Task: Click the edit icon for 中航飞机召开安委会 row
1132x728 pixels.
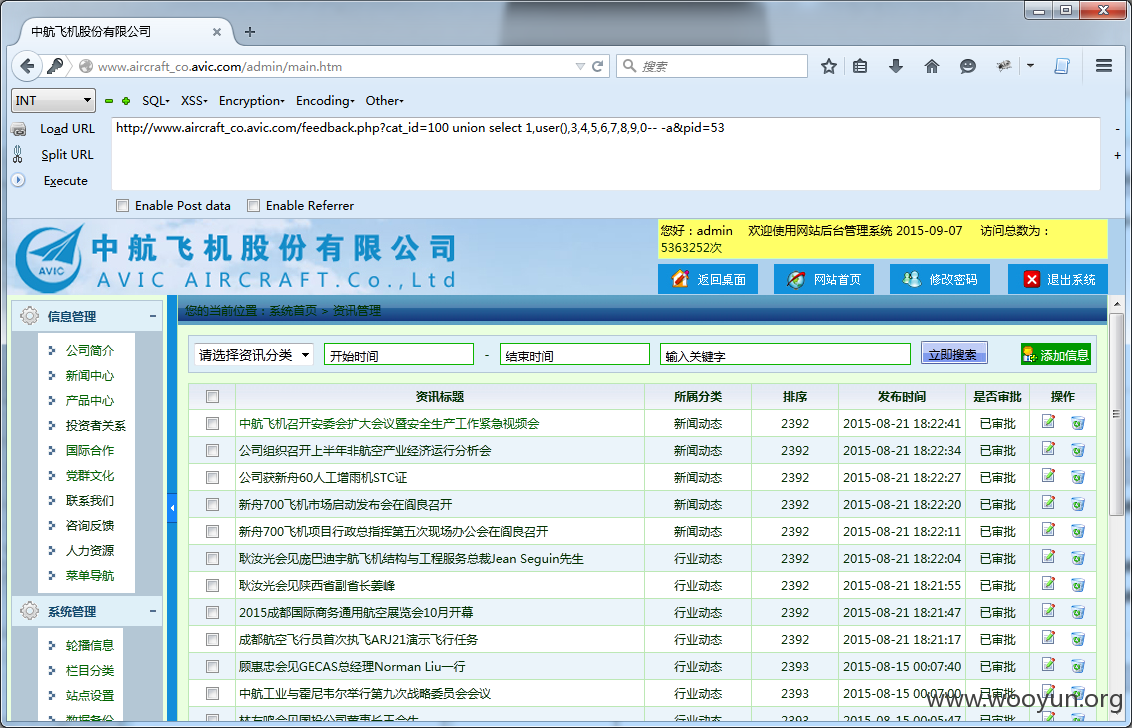Action: (1048, 422)
